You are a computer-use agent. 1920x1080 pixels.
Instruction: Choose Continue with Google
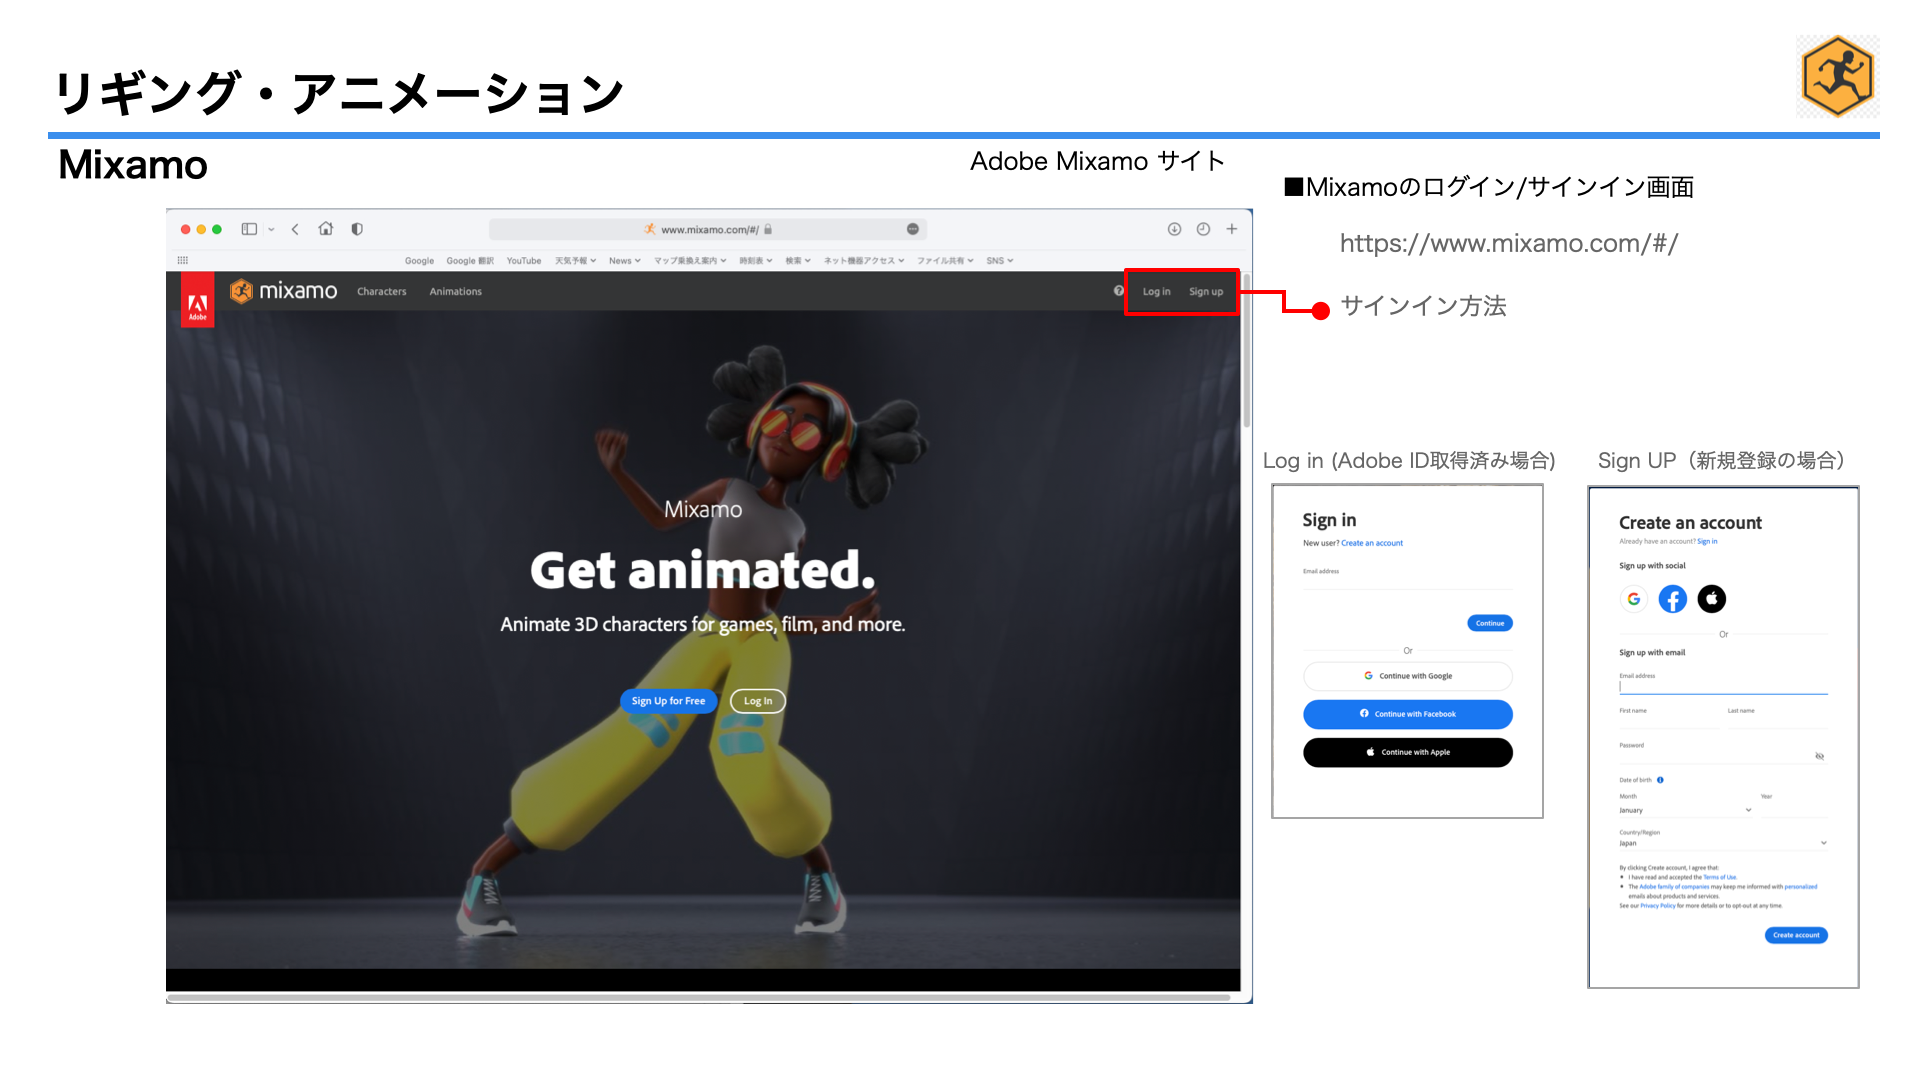pyautogui.click(x=1408, y=676)
